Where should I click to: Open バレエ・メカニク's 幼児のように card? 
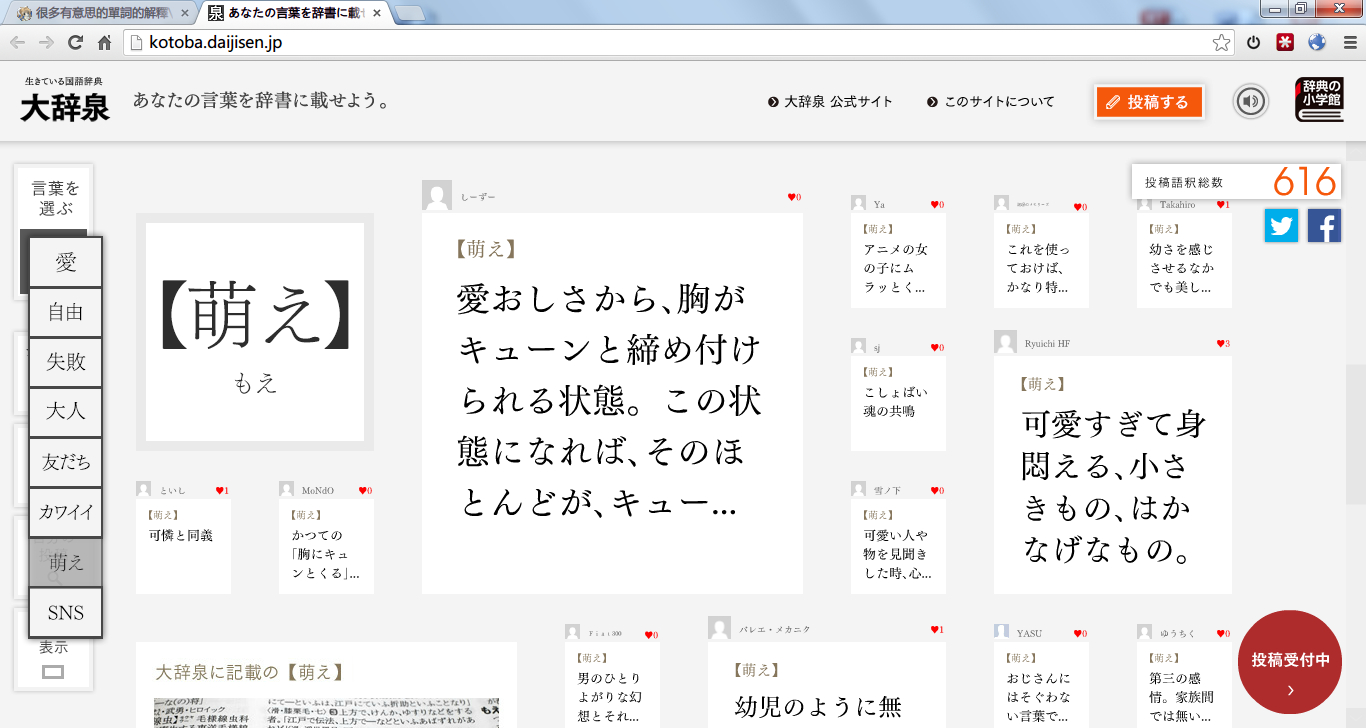827,685
